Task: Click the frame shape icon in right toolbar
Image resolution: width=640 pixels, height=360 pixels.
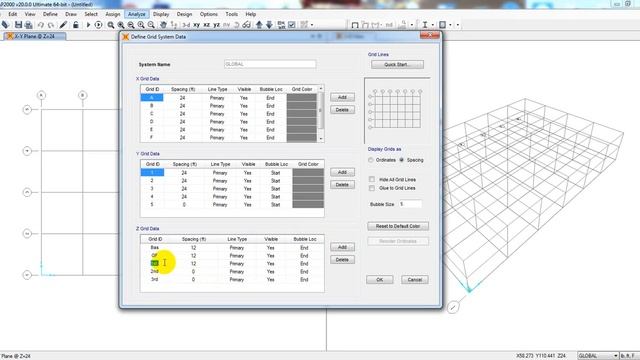Action: (x=355, y=25)
